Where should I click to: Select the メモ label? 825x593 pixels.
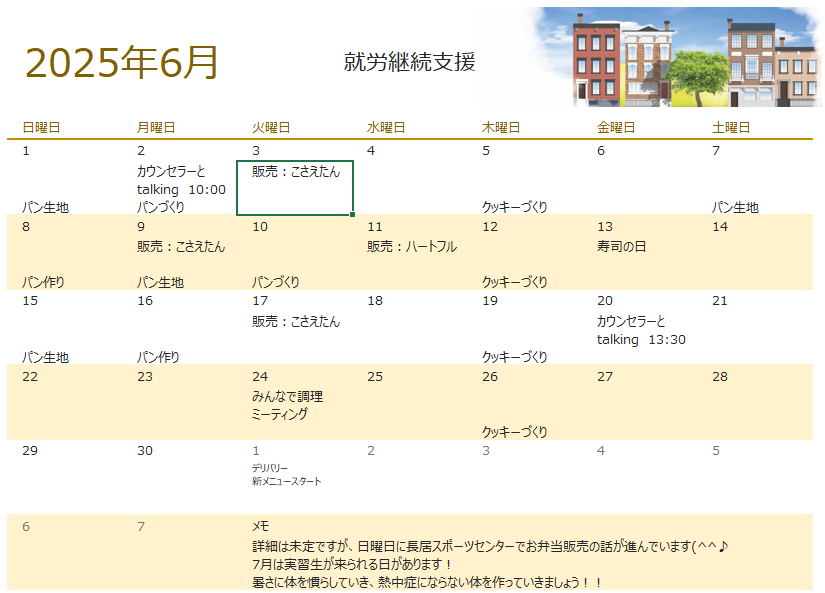[260, 526]
